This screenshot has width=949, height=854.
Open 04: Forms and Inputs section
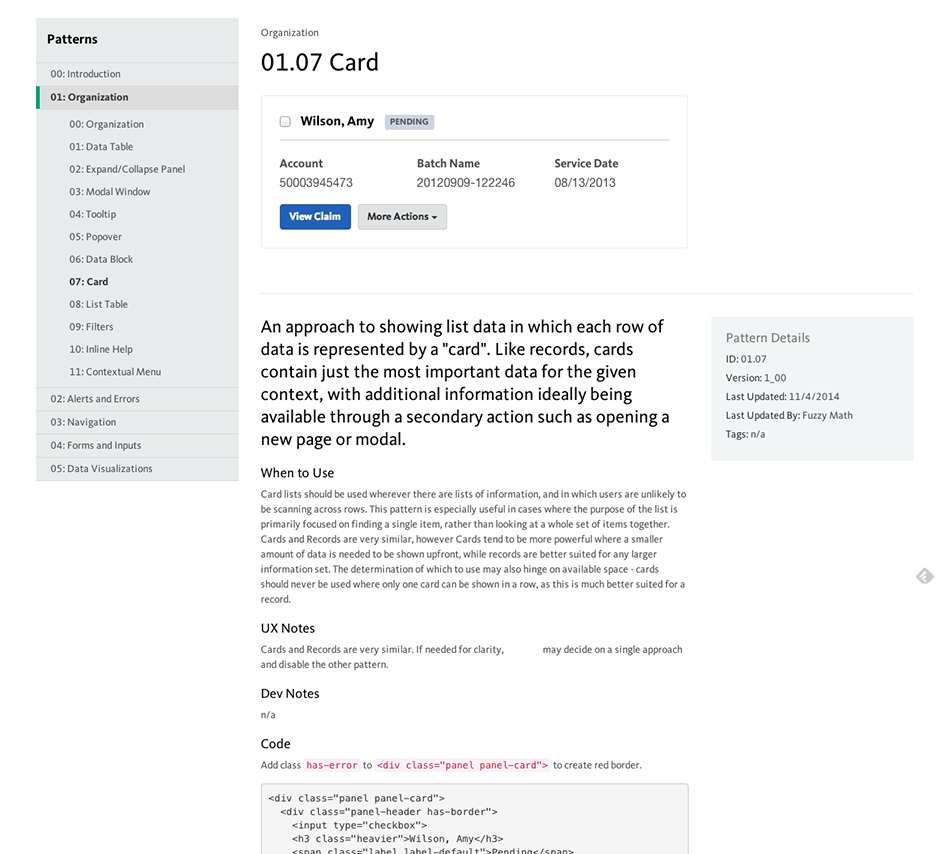click(x=137, y=445)
